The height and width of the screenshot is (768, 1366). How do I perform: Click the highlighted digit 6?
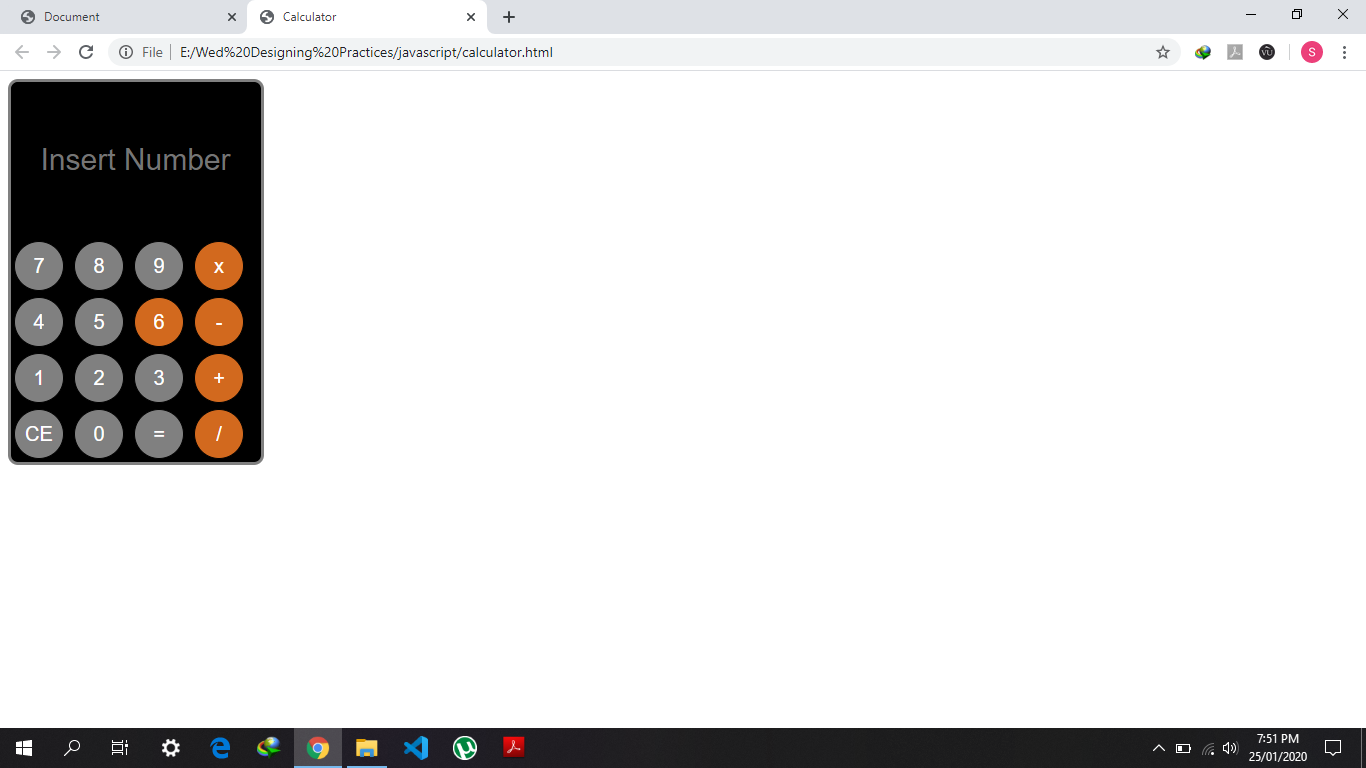[x=158, y=322]
